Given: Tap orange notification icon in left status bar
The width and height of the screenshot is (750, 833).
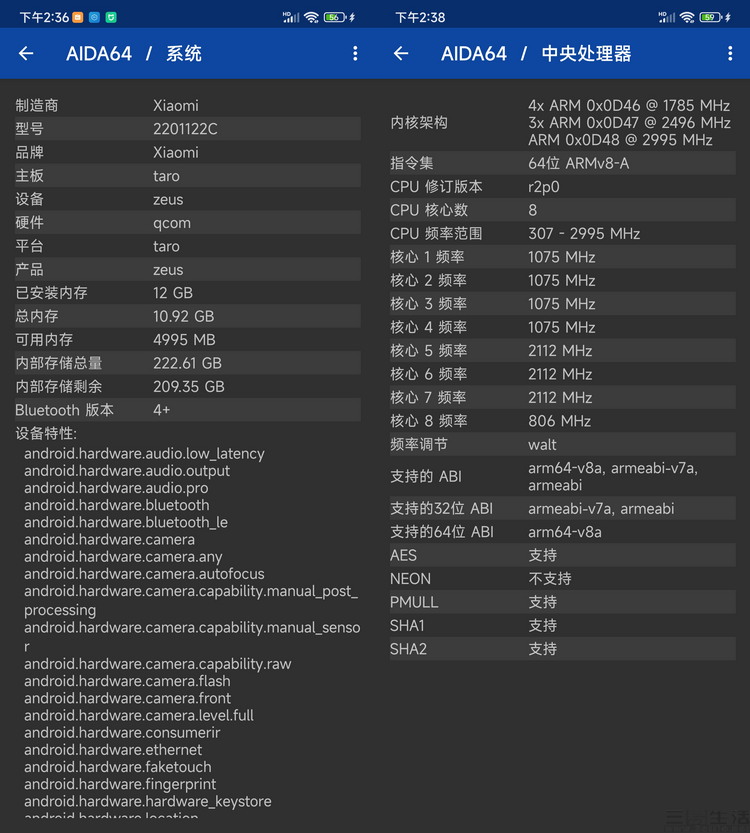Looking at the screenshot, I should click(x=78, y=18).
